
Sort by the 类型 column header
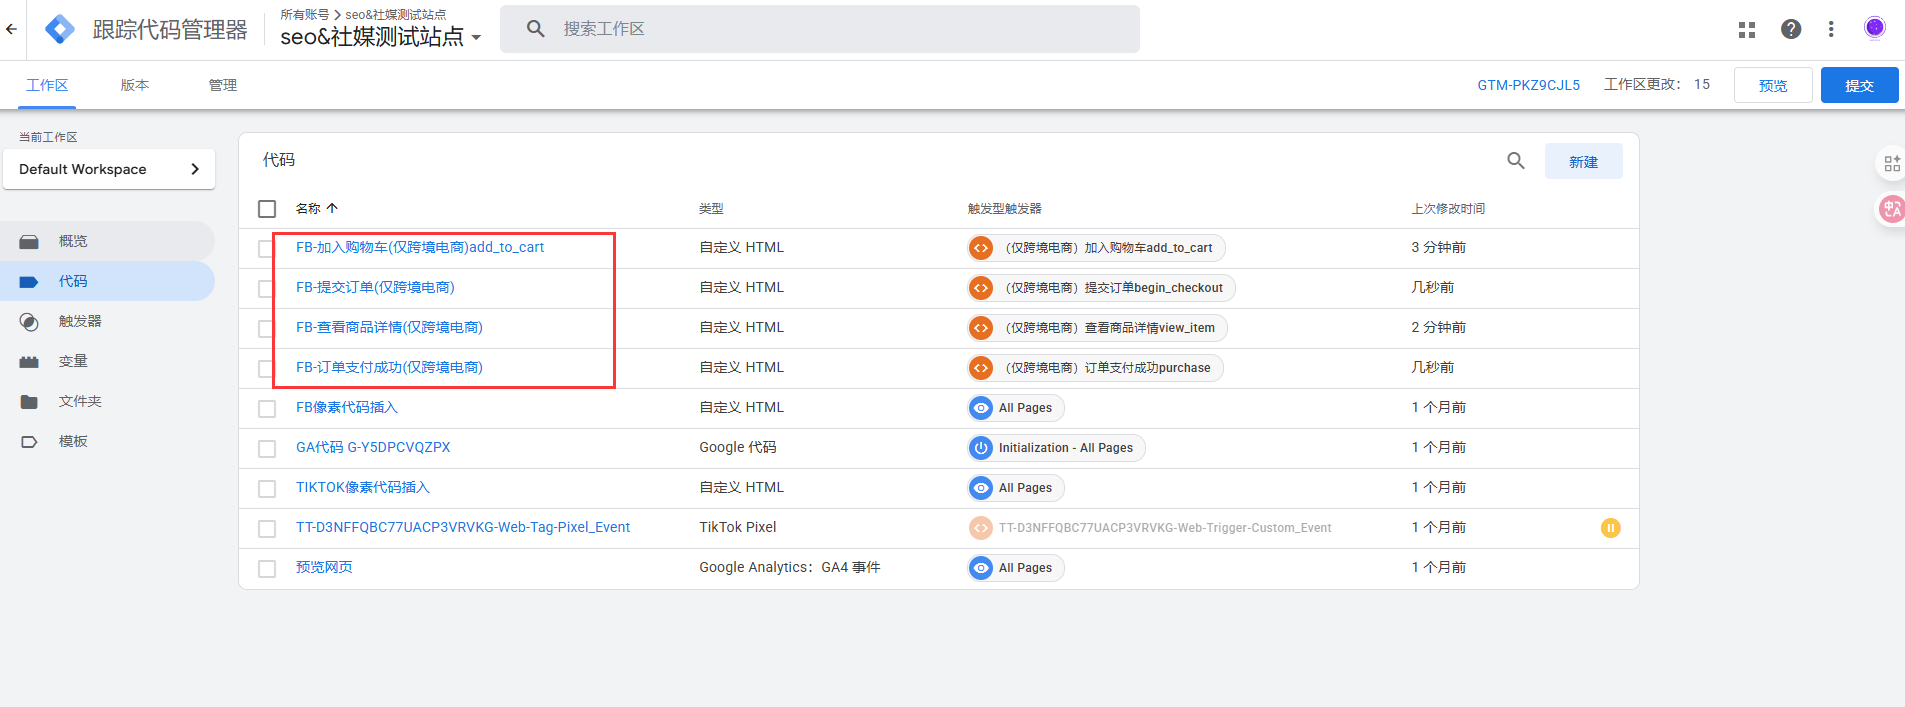(x=711, y=208)
